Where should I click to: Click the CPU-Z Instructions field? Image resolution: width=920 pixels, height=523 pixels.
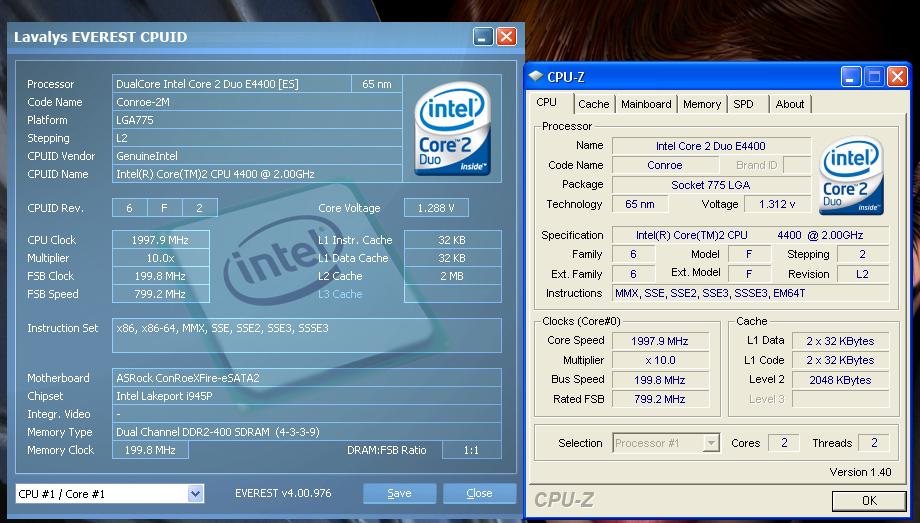(x=750, y=293)
